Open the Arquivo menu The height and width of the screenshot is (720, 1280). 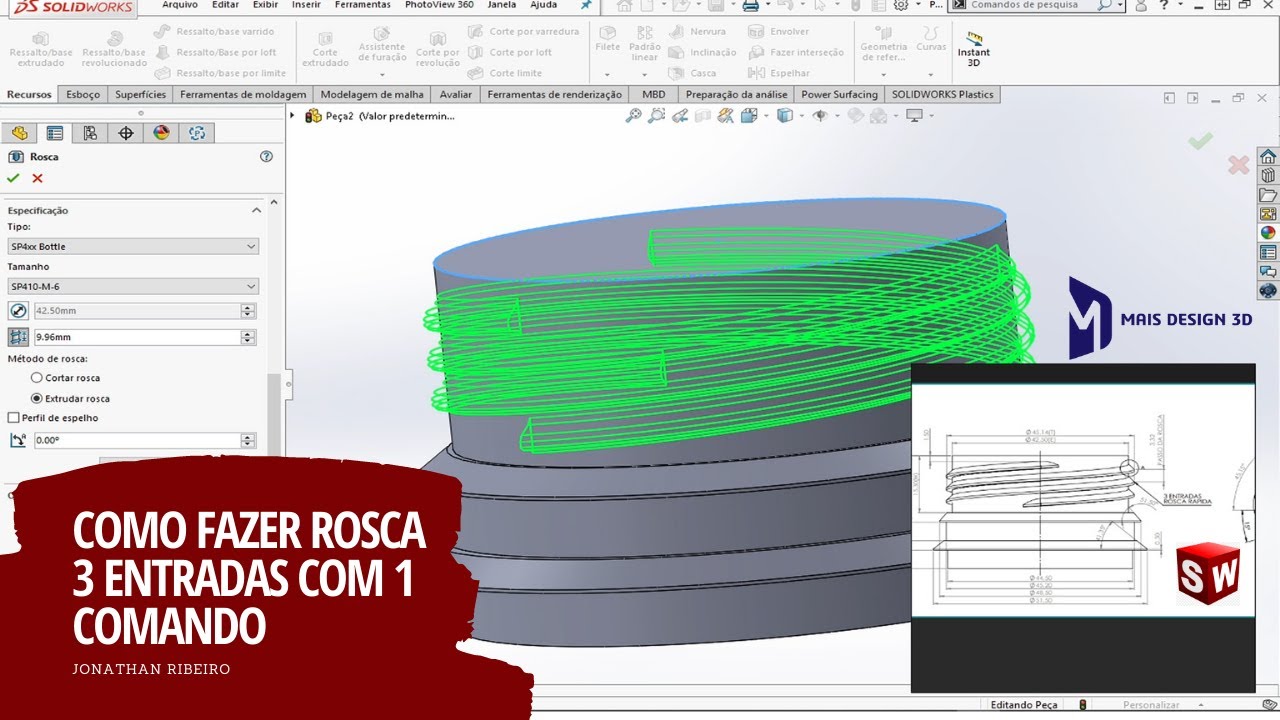coord(180,5)
